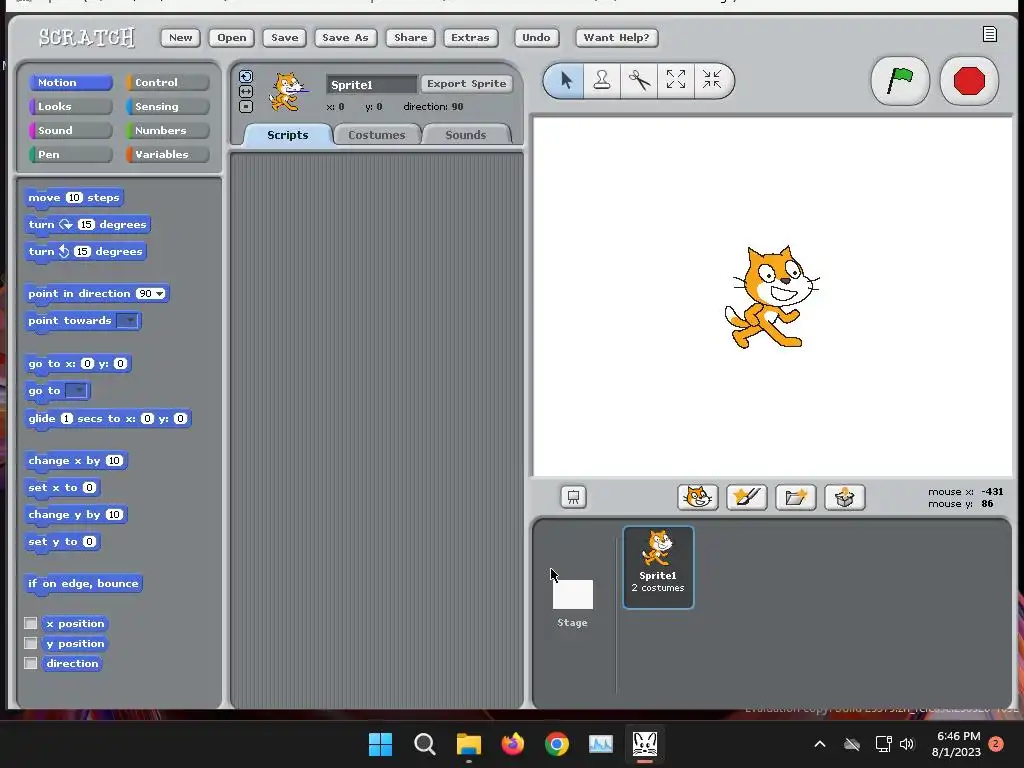The image size is (1024, 768).
Task: Edit steps value in move block
Action: (x=74, y=197)
